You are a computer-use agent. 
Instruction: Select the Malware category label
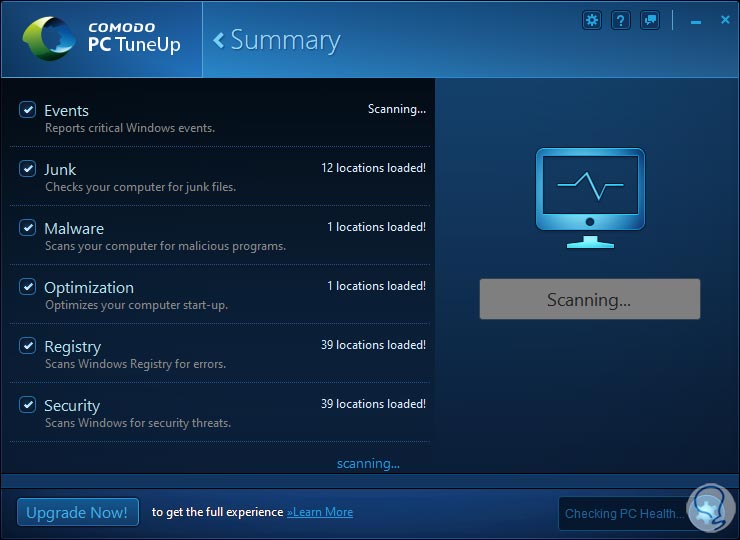(x=74, y=228)
